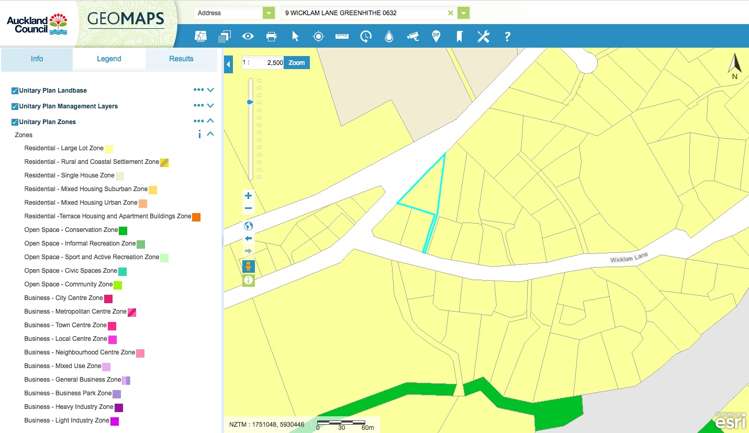Open the bookmarks tool
The image size is (749, 433).
coord(459,36)
